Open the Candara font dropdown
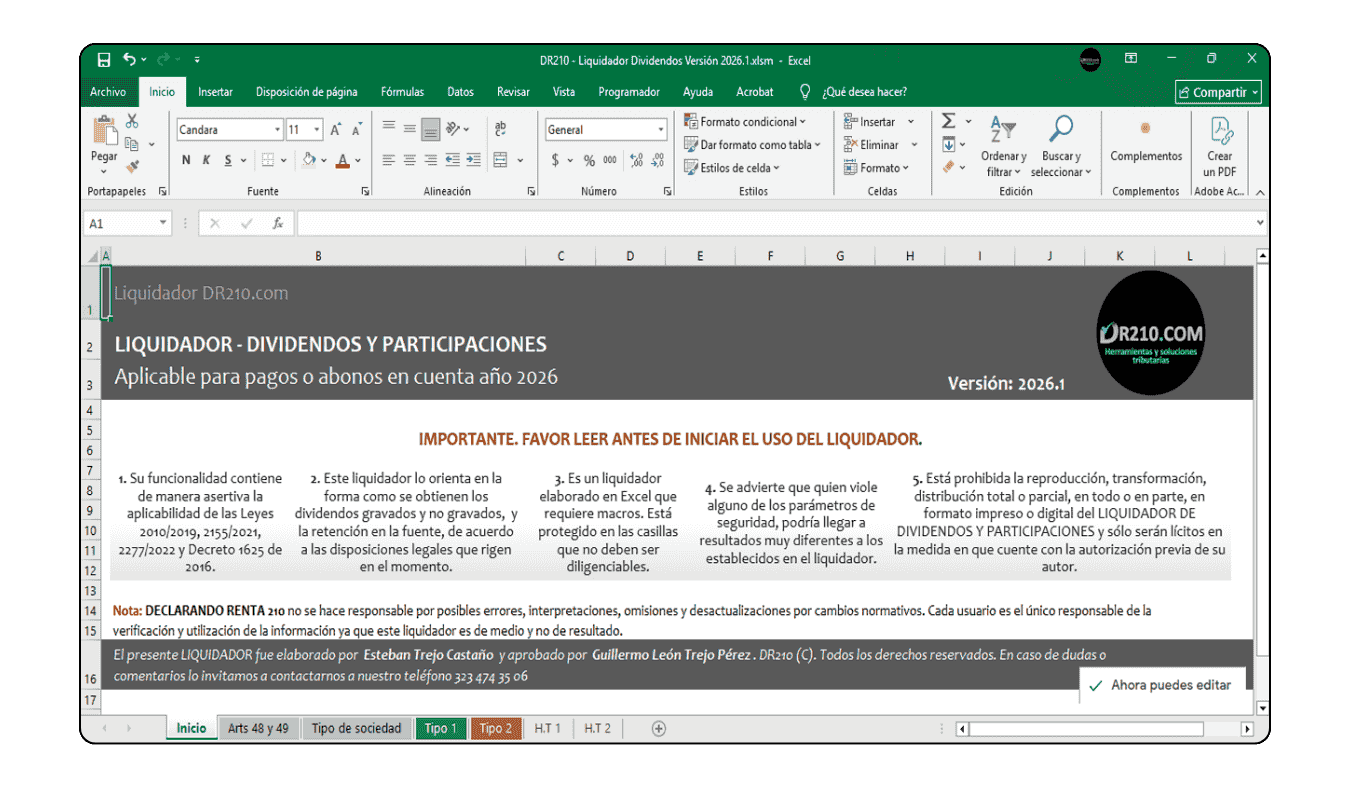 point(278,129)
